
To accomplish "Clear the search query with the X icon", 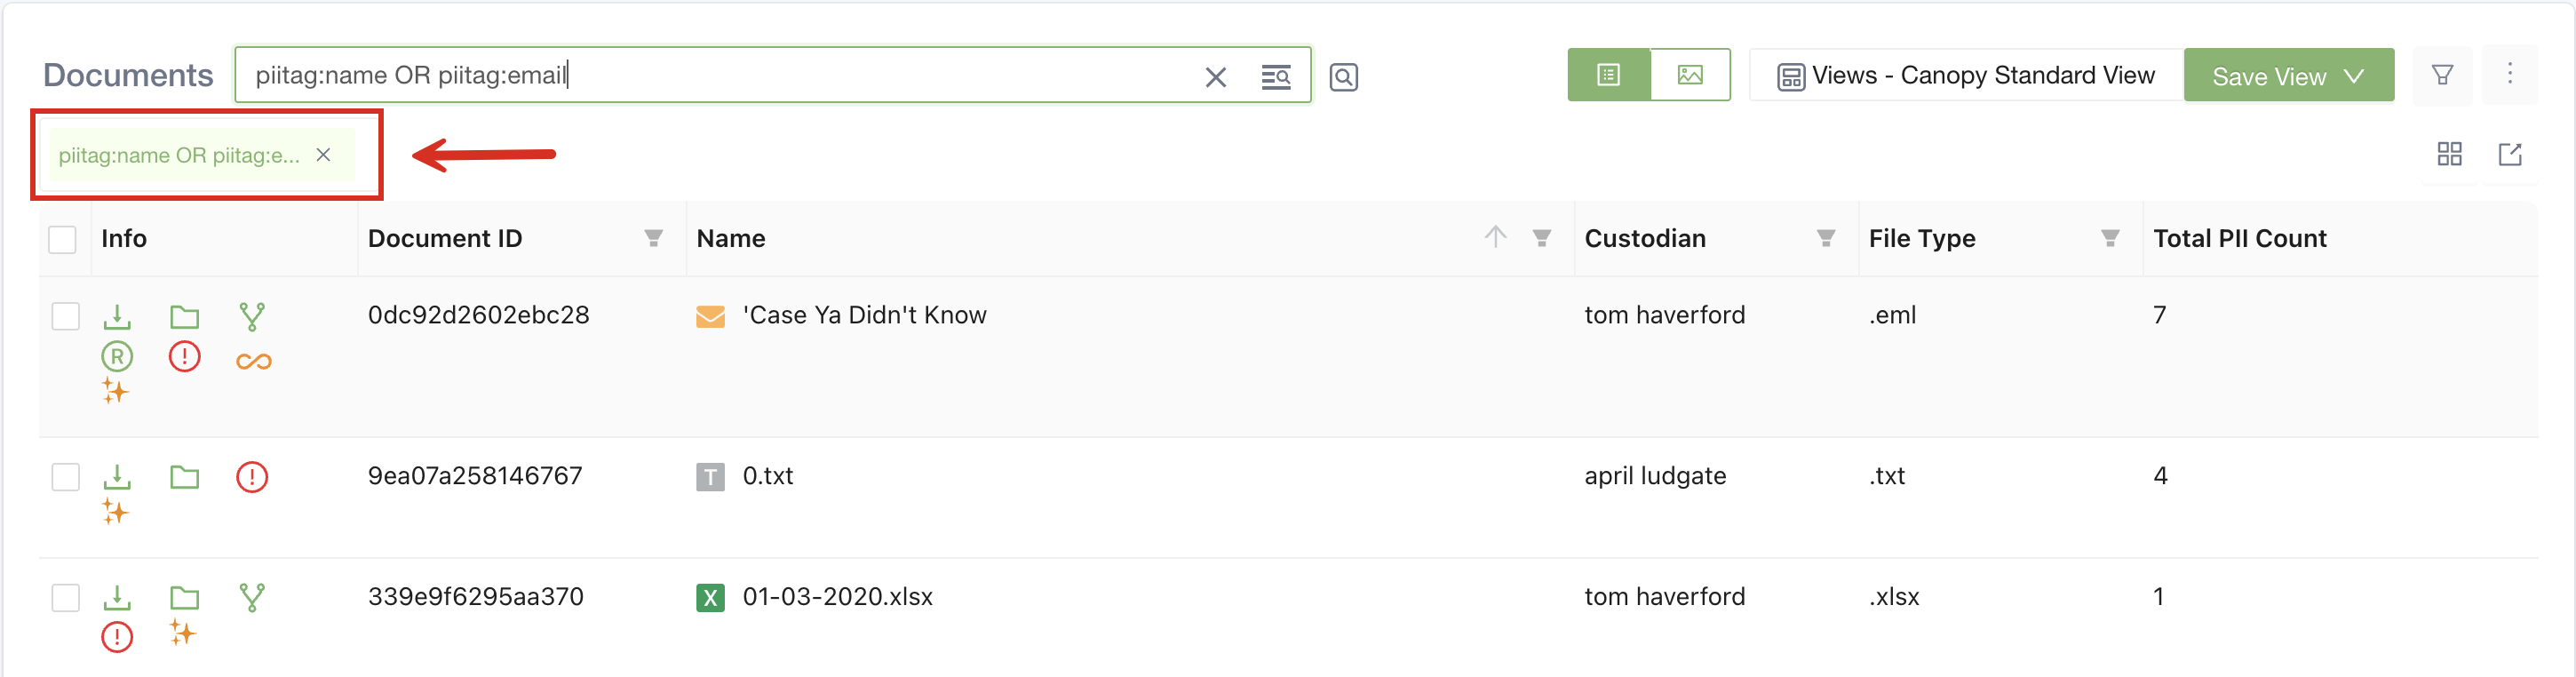I will click(x=1215, y=77).
